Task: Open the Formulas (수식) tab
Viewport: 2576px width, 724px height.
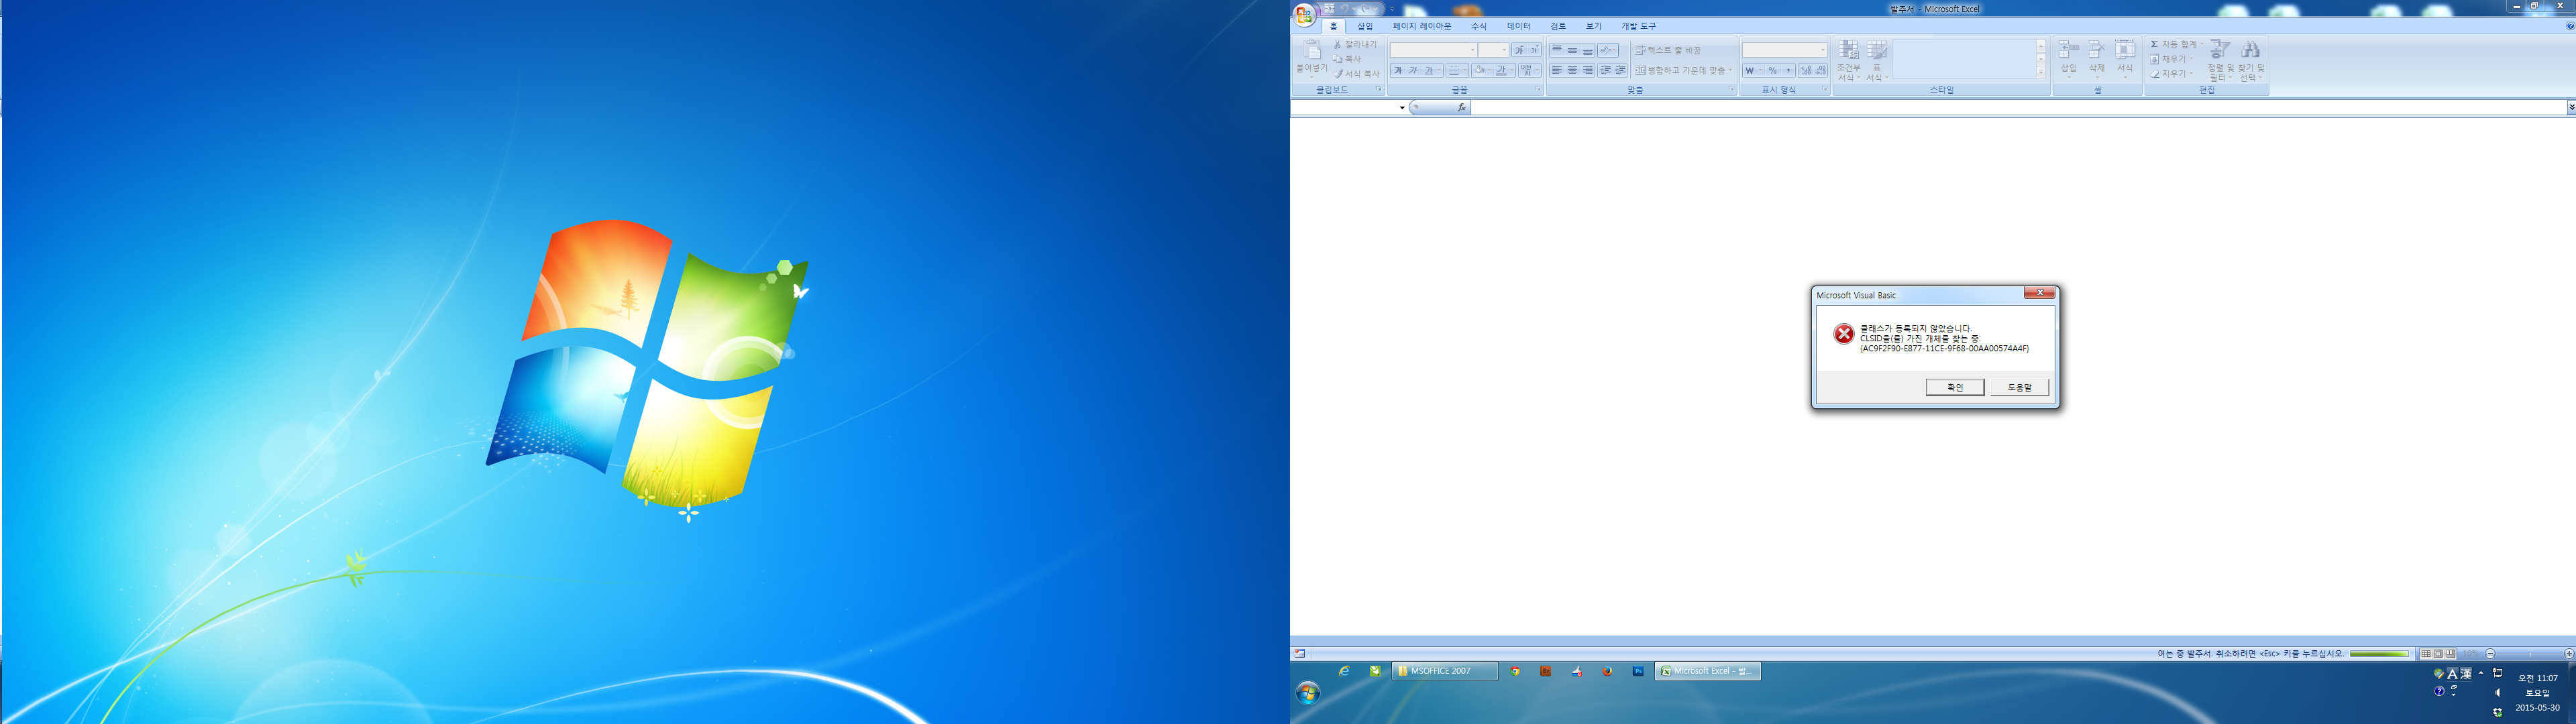Action: pyautogui.click(x=1478, y=26)
